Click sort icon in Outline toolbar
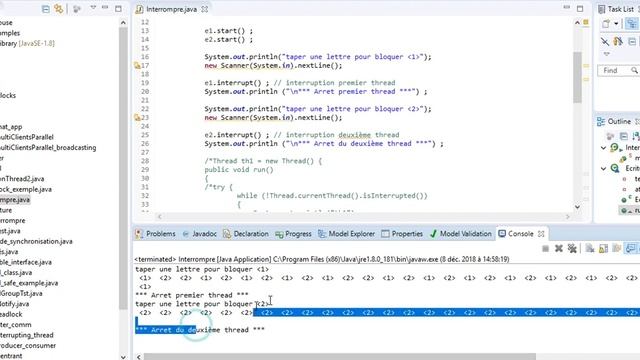 click(x=636, y=136)
